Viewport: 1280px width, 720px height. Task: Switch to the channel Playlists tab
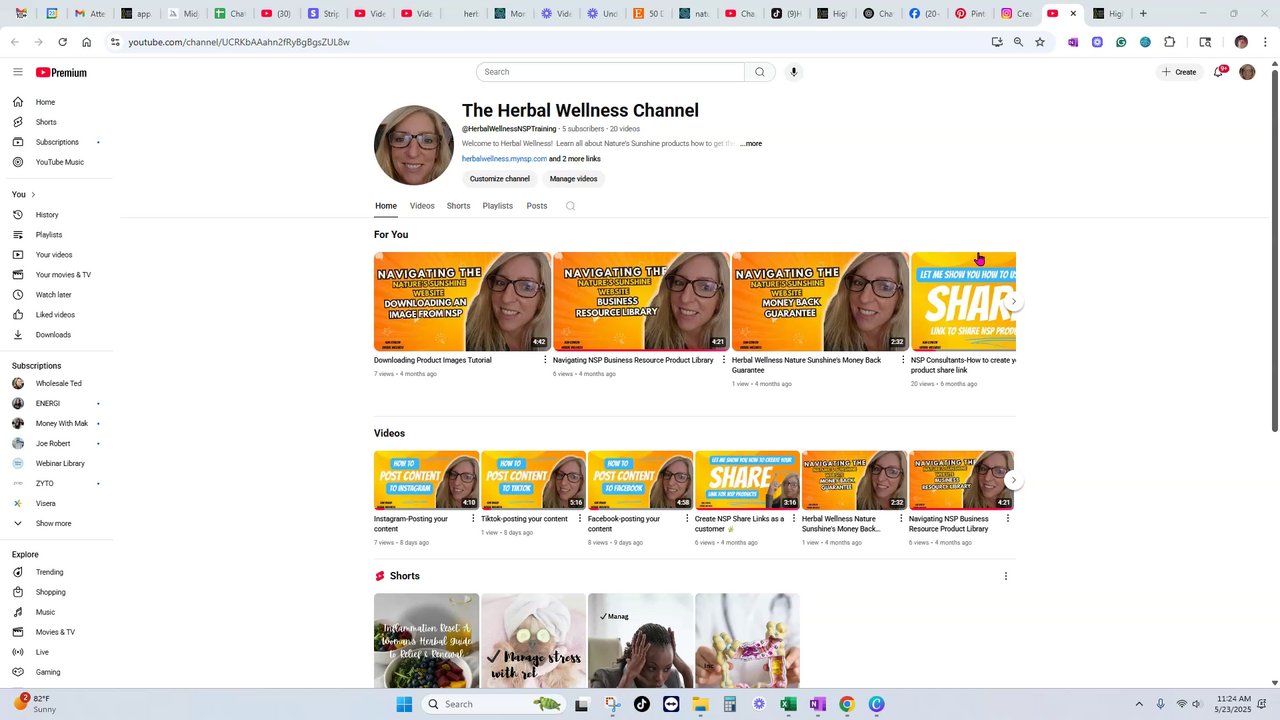[497, 206]
